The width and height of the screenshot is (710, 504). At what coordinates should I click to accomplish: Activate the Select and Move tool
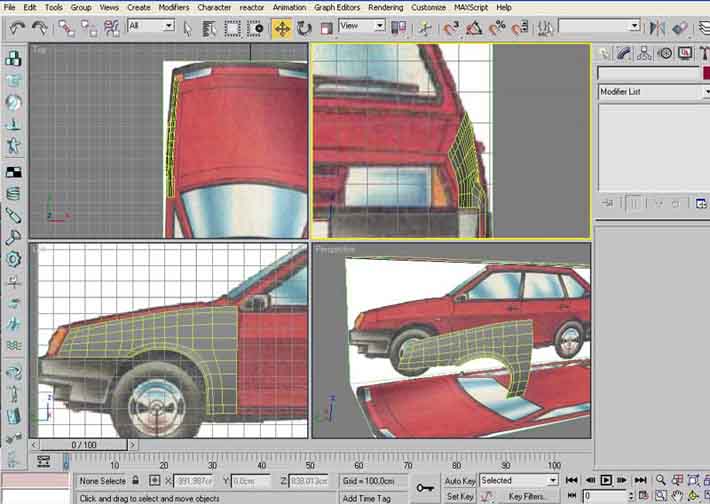(282, 28)
